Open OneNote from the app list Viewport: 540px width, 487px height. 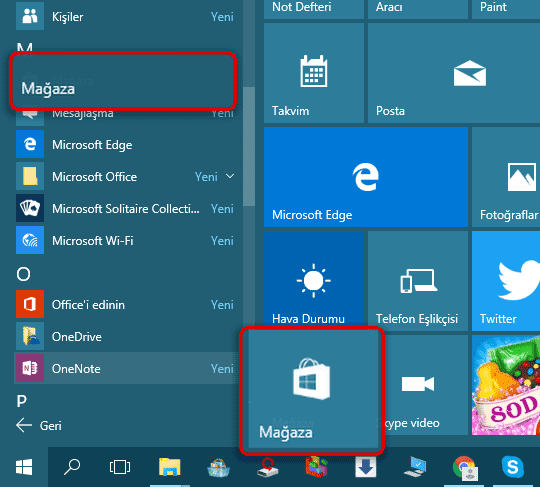125,369
